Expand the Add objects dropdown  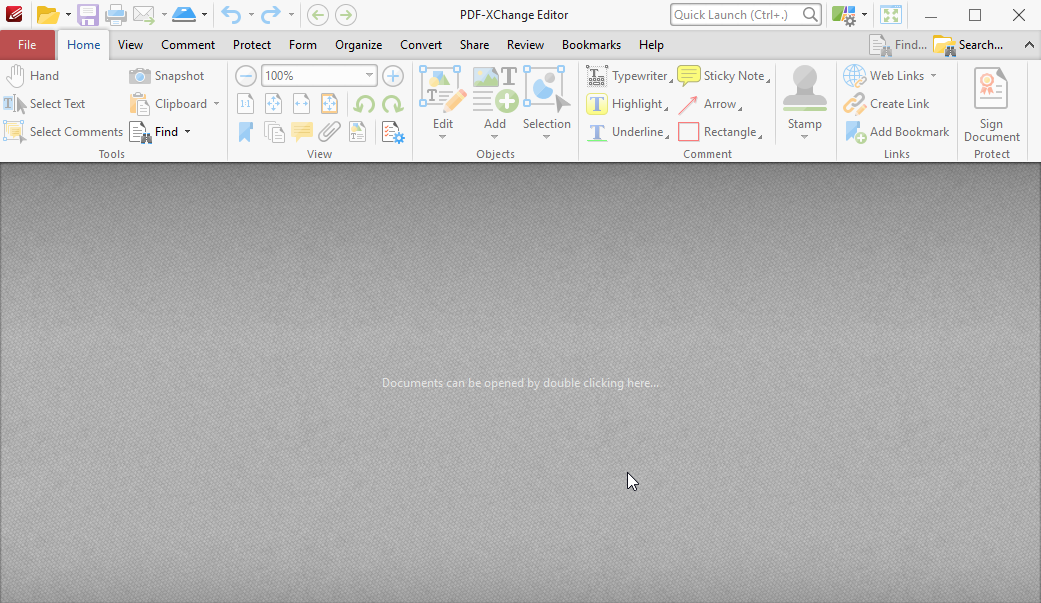pos(495,137)
